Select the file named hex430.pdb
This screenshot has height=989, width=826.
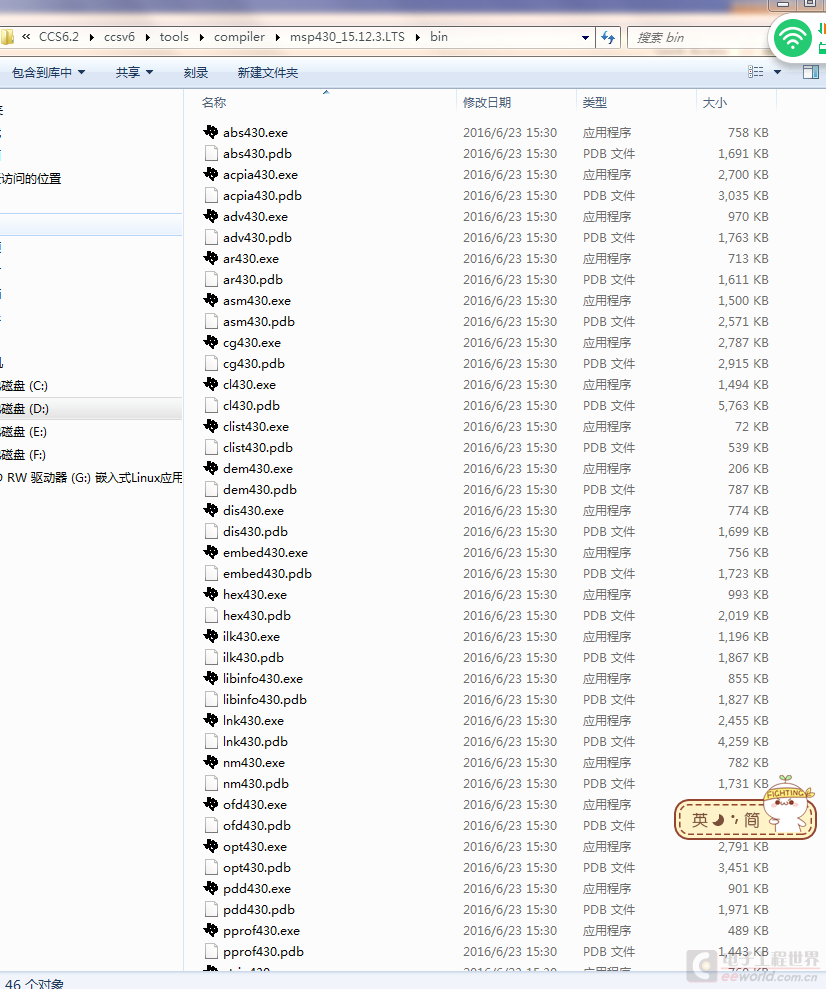[257, 616]
